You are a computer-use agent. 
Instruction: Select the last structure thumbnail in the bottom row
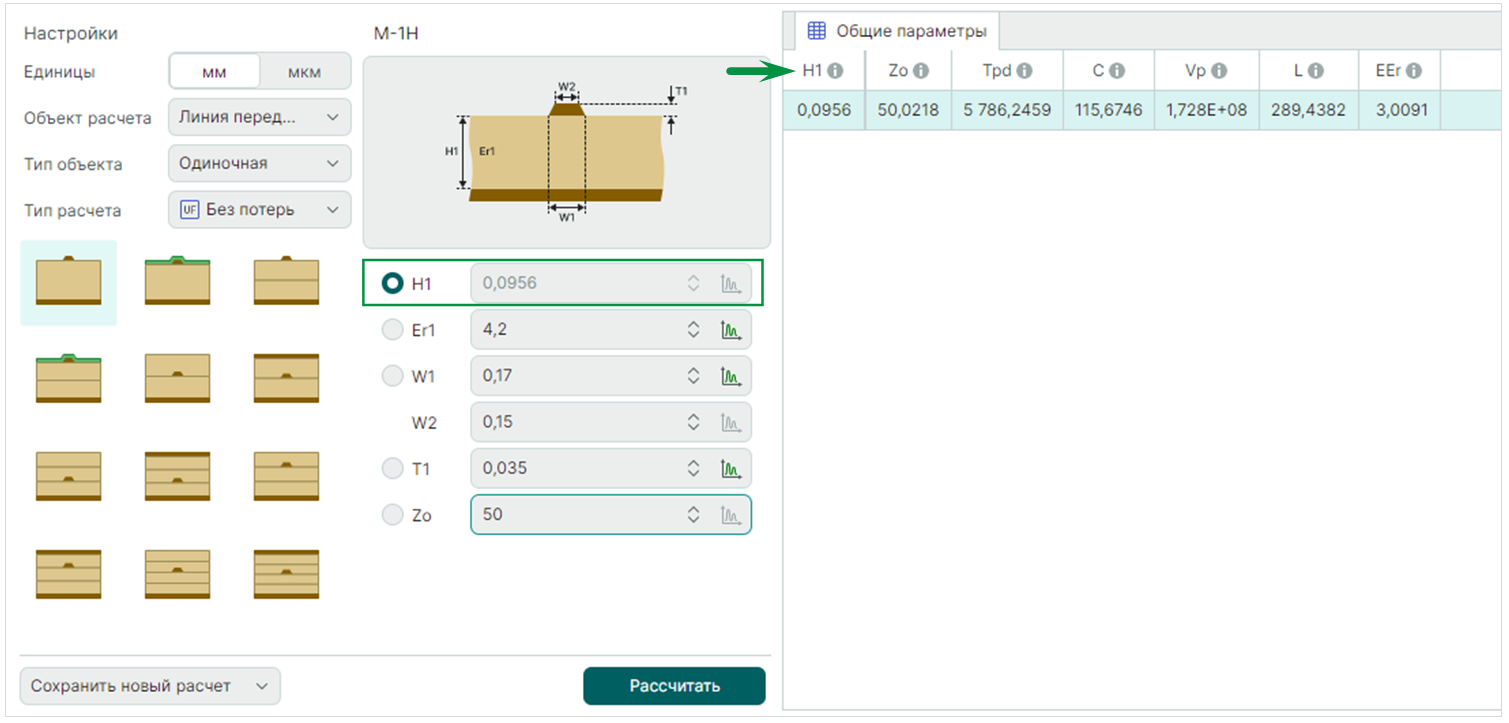pos(286,574)
